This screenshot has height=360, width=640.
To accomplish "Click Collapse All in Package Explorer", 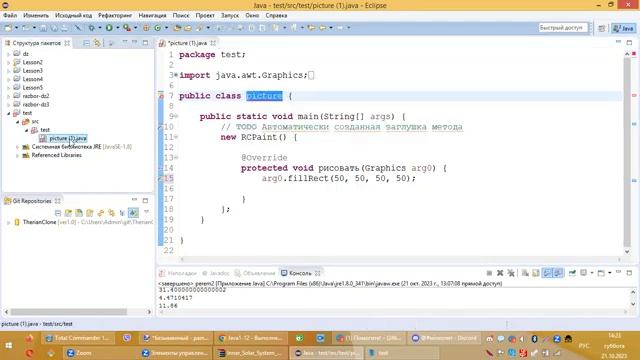I will (87, 43).
